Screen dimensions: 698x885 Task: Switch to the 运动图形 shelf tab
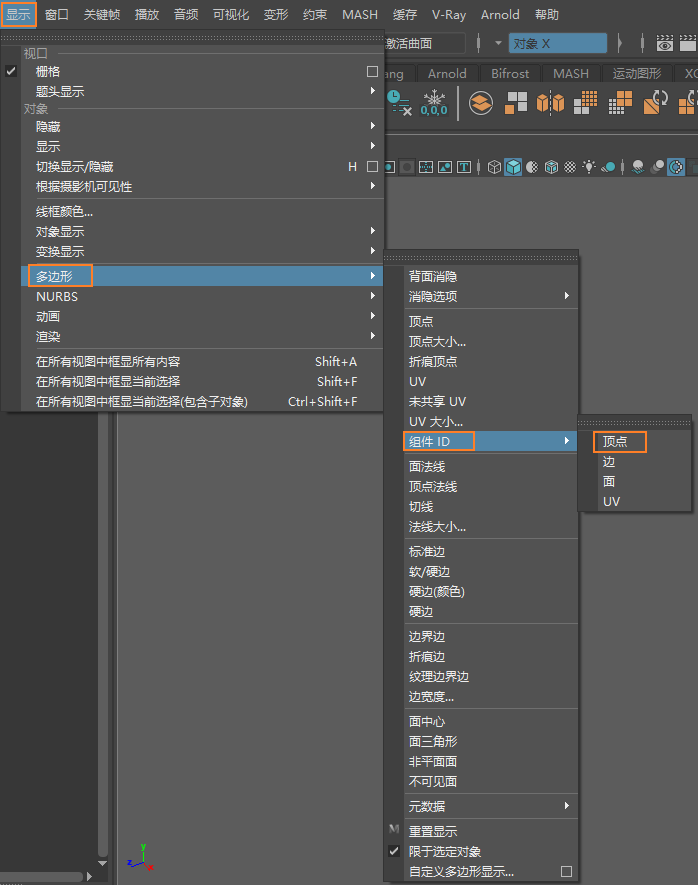pyautogui.click(x=636, y=74)
